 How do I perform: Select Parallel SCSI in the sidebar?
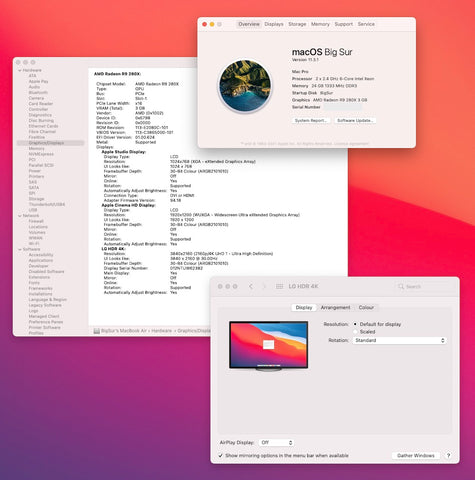pos(41,165)
